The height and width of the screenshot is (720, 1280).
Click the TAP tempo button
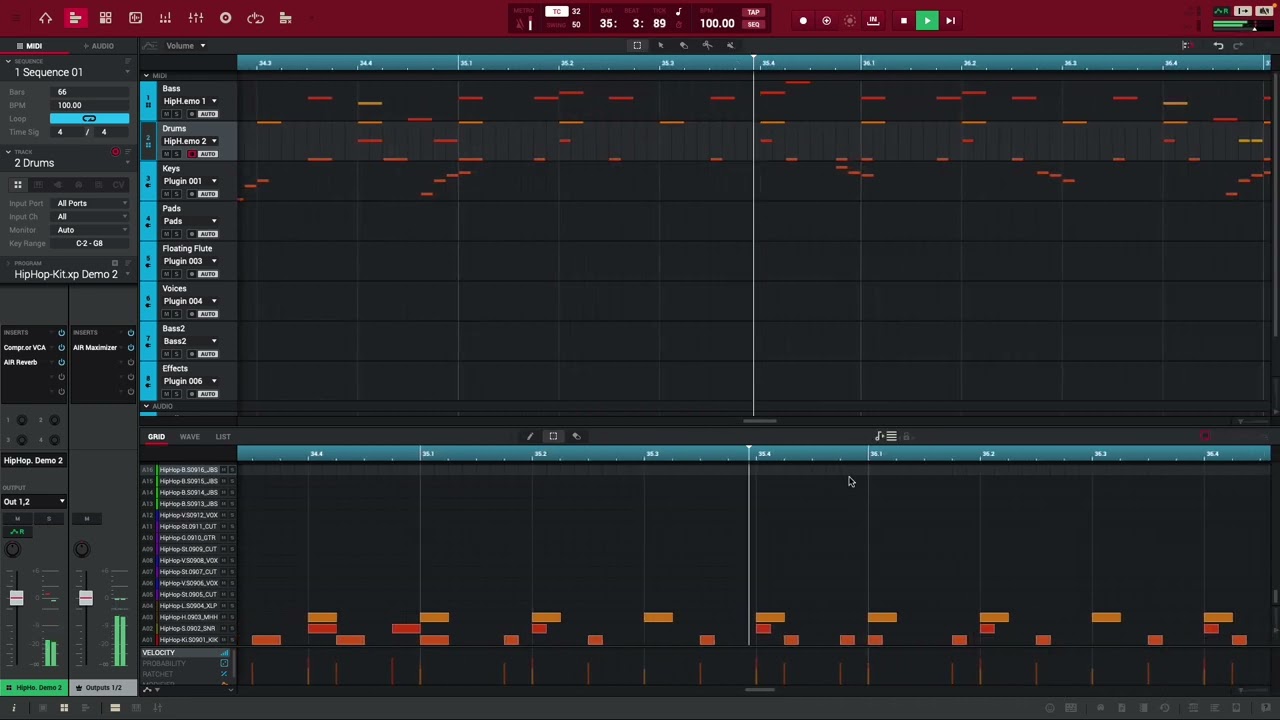click(x=754, y=13)
